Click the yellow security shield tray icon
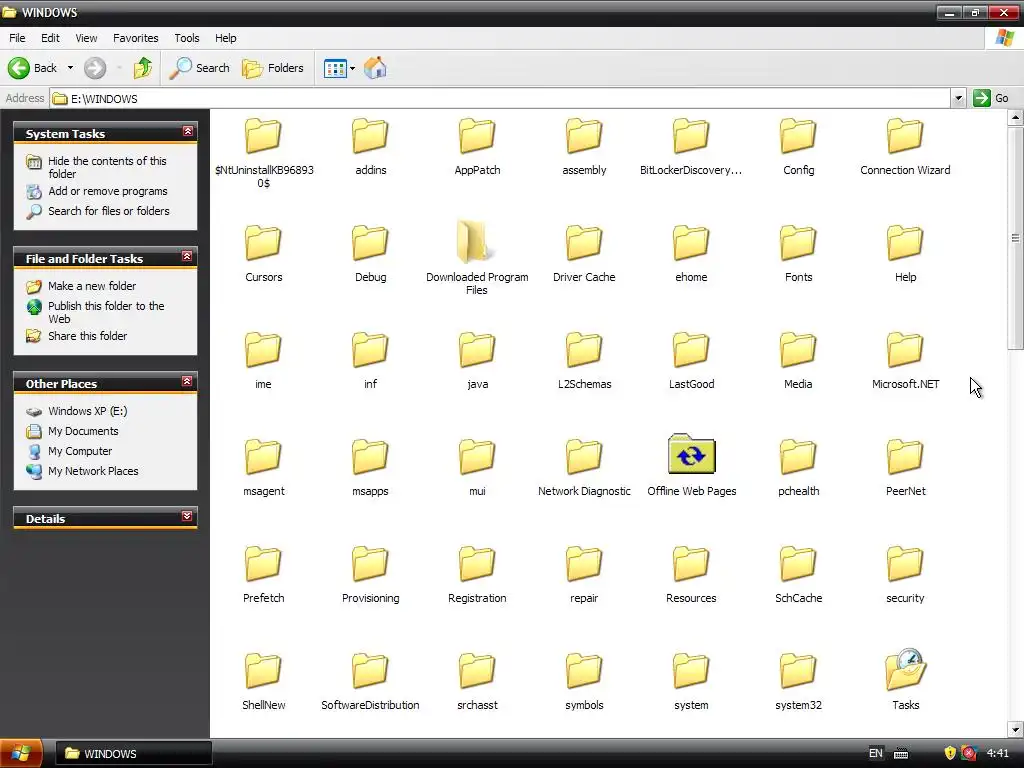Image resolution: width=1024 pixels, height=768 pixels. (950, 753)
